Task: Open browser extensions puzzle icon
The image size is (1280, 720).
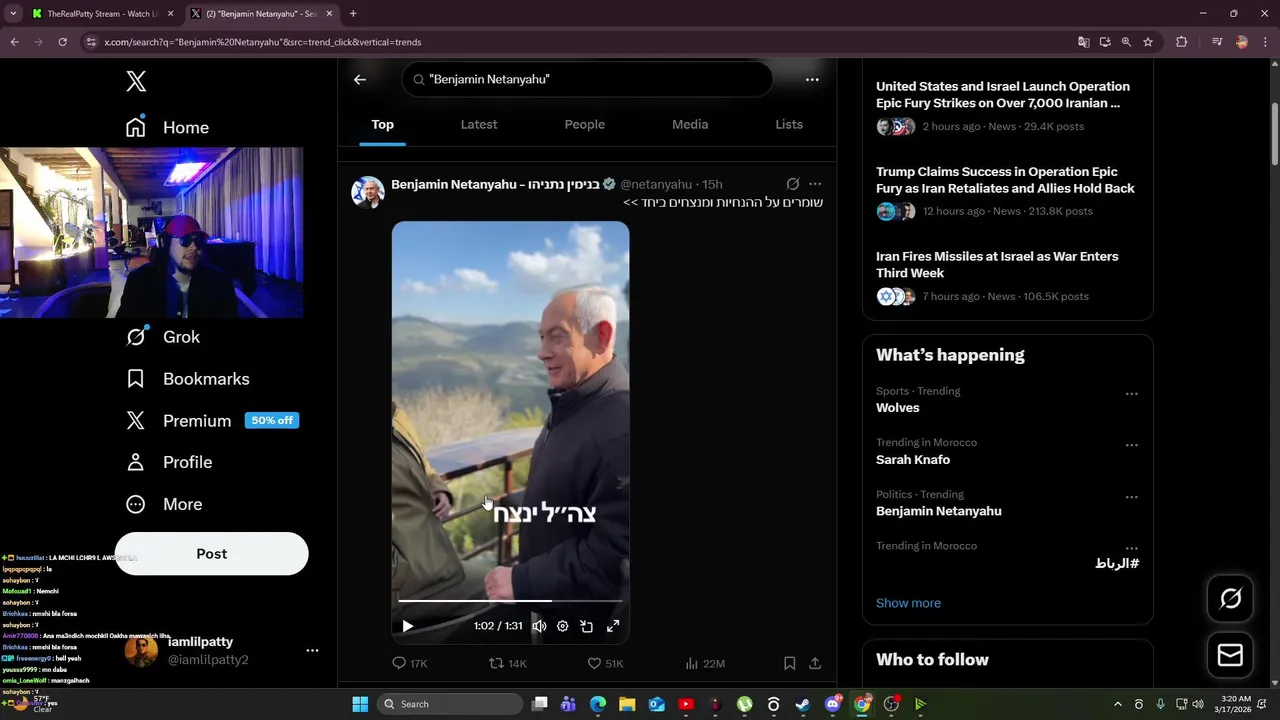Action: coord(1182,42)
